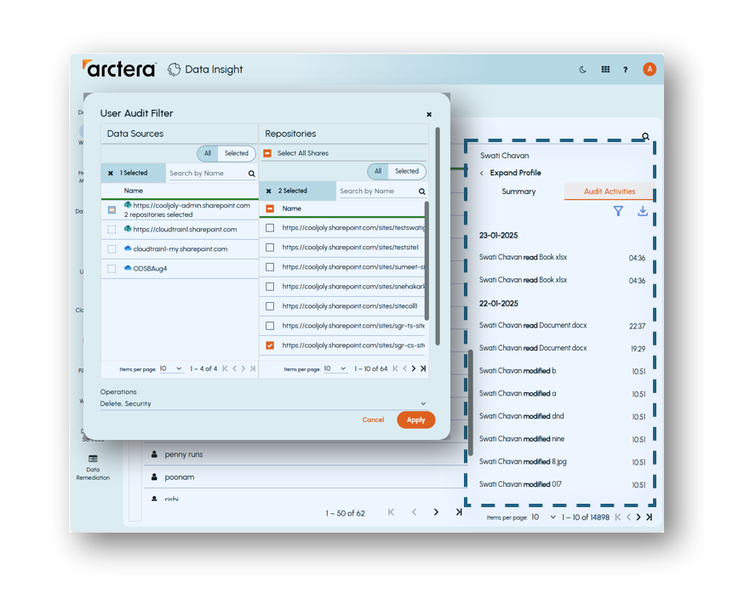Click sites/testswati repository row text
This screenshot has width=750, height=605.
click(353, 228)
